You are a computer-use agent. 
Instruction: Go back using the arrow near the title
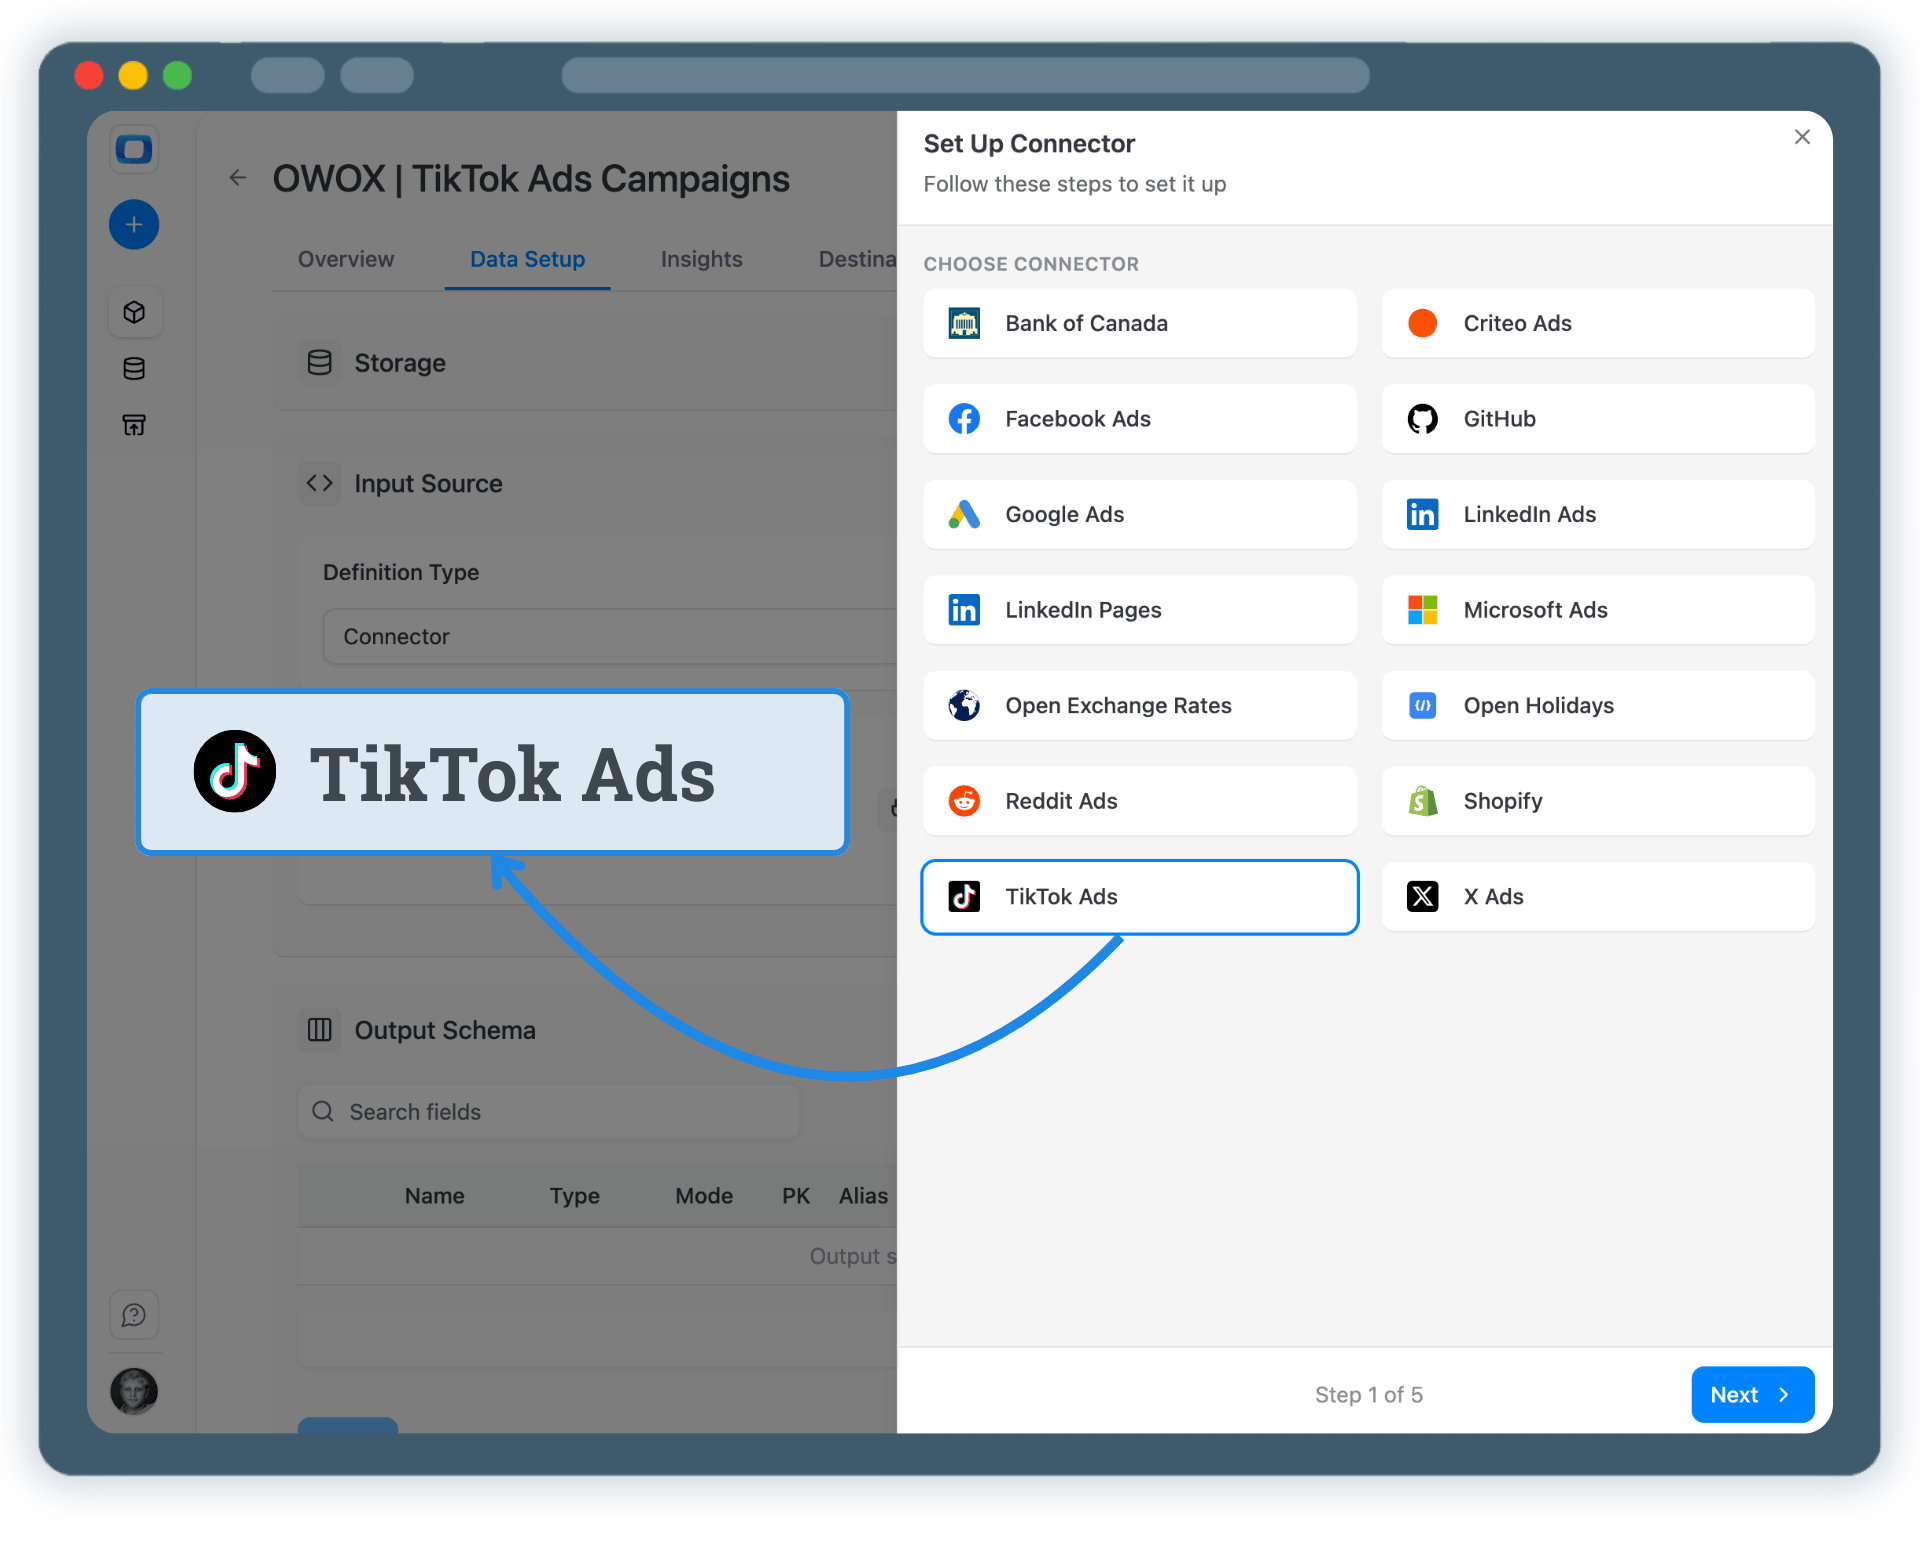click(x=237, y=177)
